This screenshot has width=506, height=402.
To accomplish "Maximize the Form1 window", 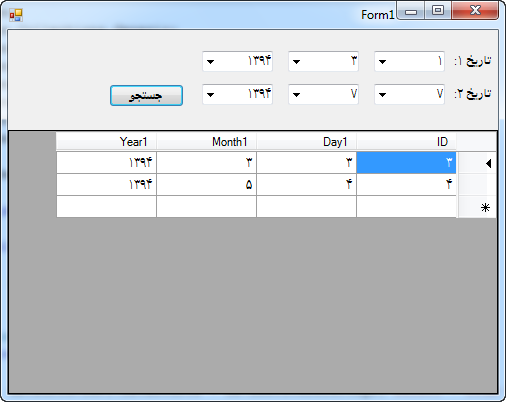I will (x=438, y=11).
